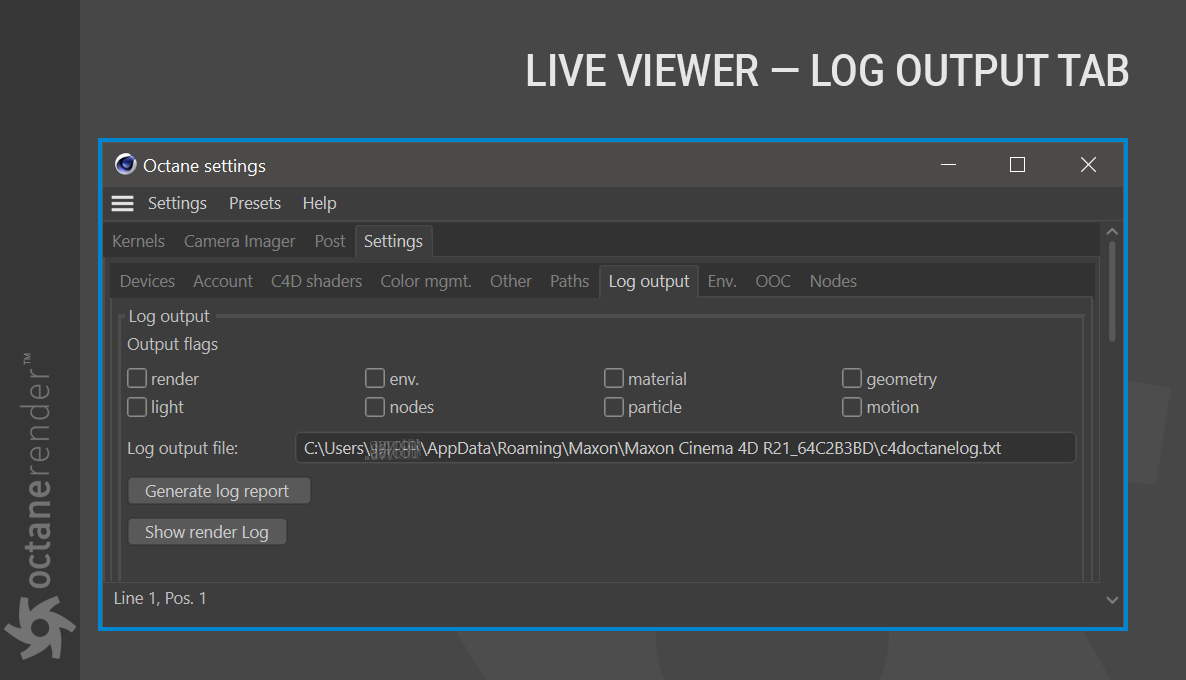Enable the particle output flag
The width and height of the screenshot is (1186, 680).
[614, 407]
